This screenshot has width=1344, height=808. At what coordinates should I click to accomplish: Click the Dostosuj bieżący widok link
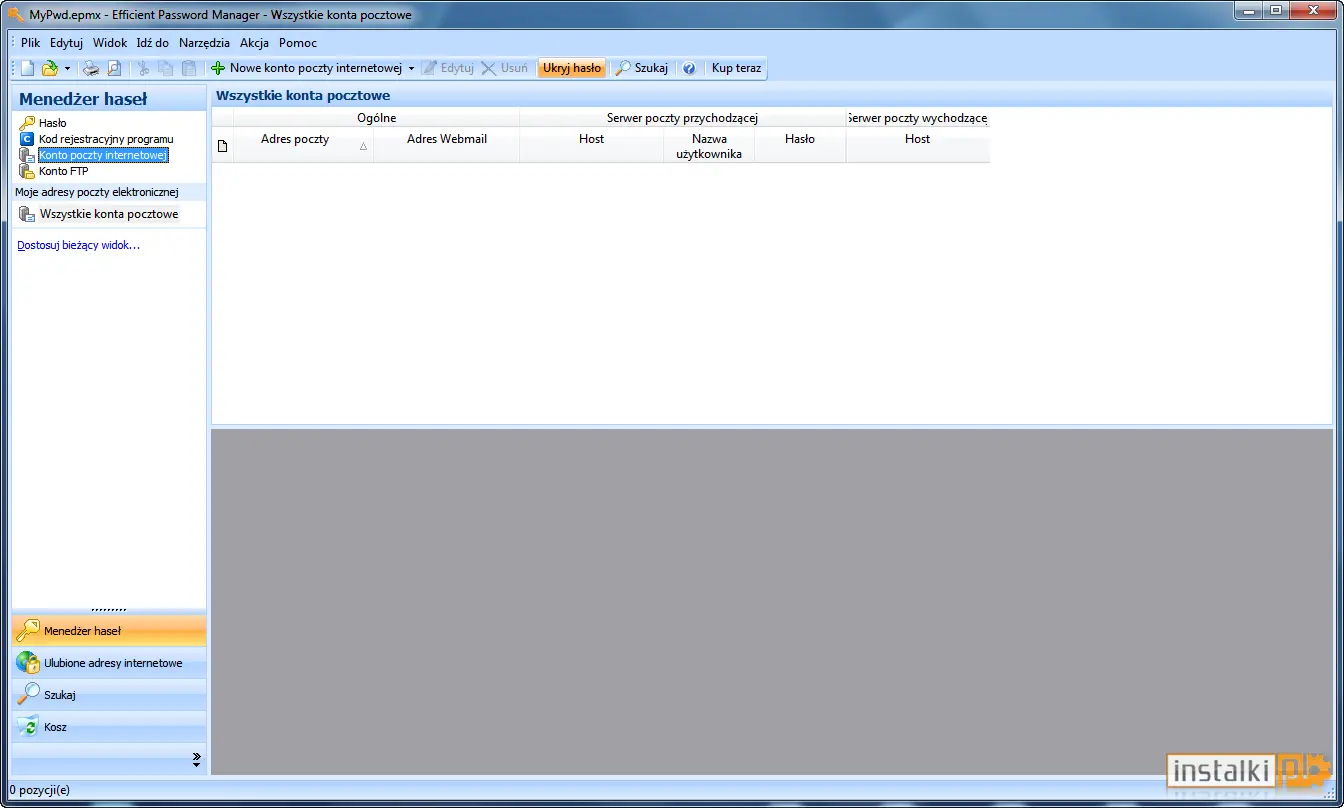pos(78,245)
